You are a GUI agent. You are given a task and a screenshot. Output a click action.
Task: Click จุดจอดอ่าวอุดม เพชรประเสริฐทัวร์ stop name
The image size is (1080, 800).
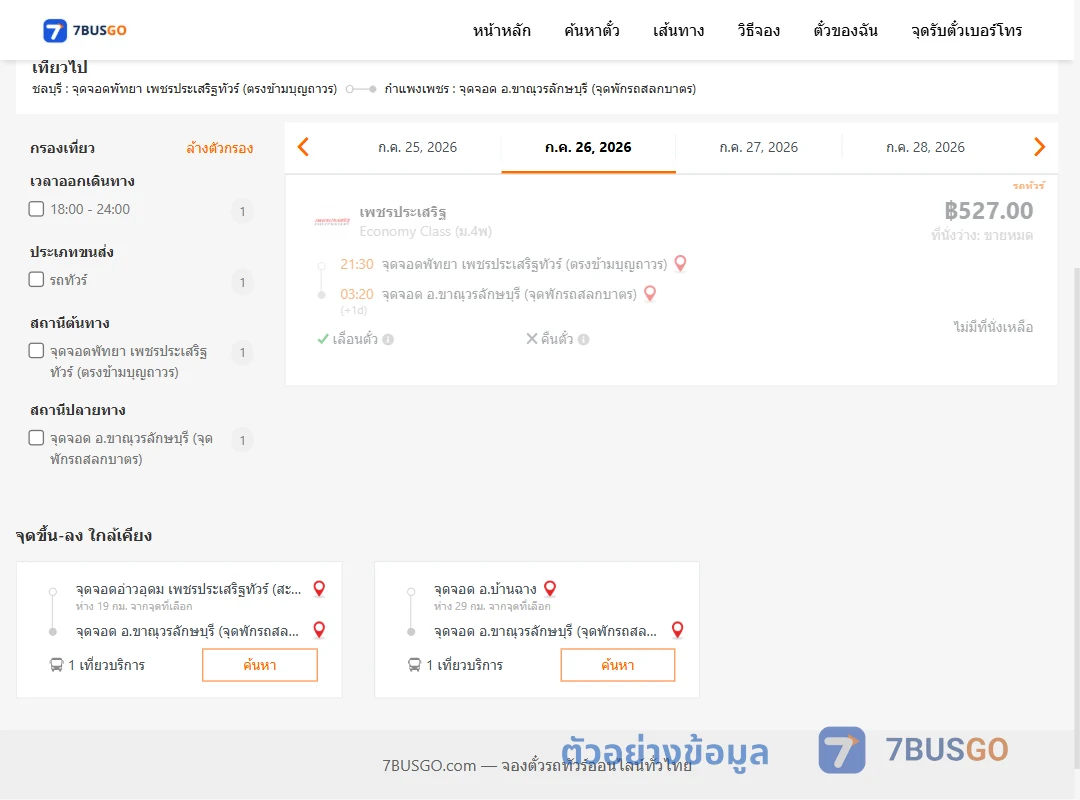(188, 589)
